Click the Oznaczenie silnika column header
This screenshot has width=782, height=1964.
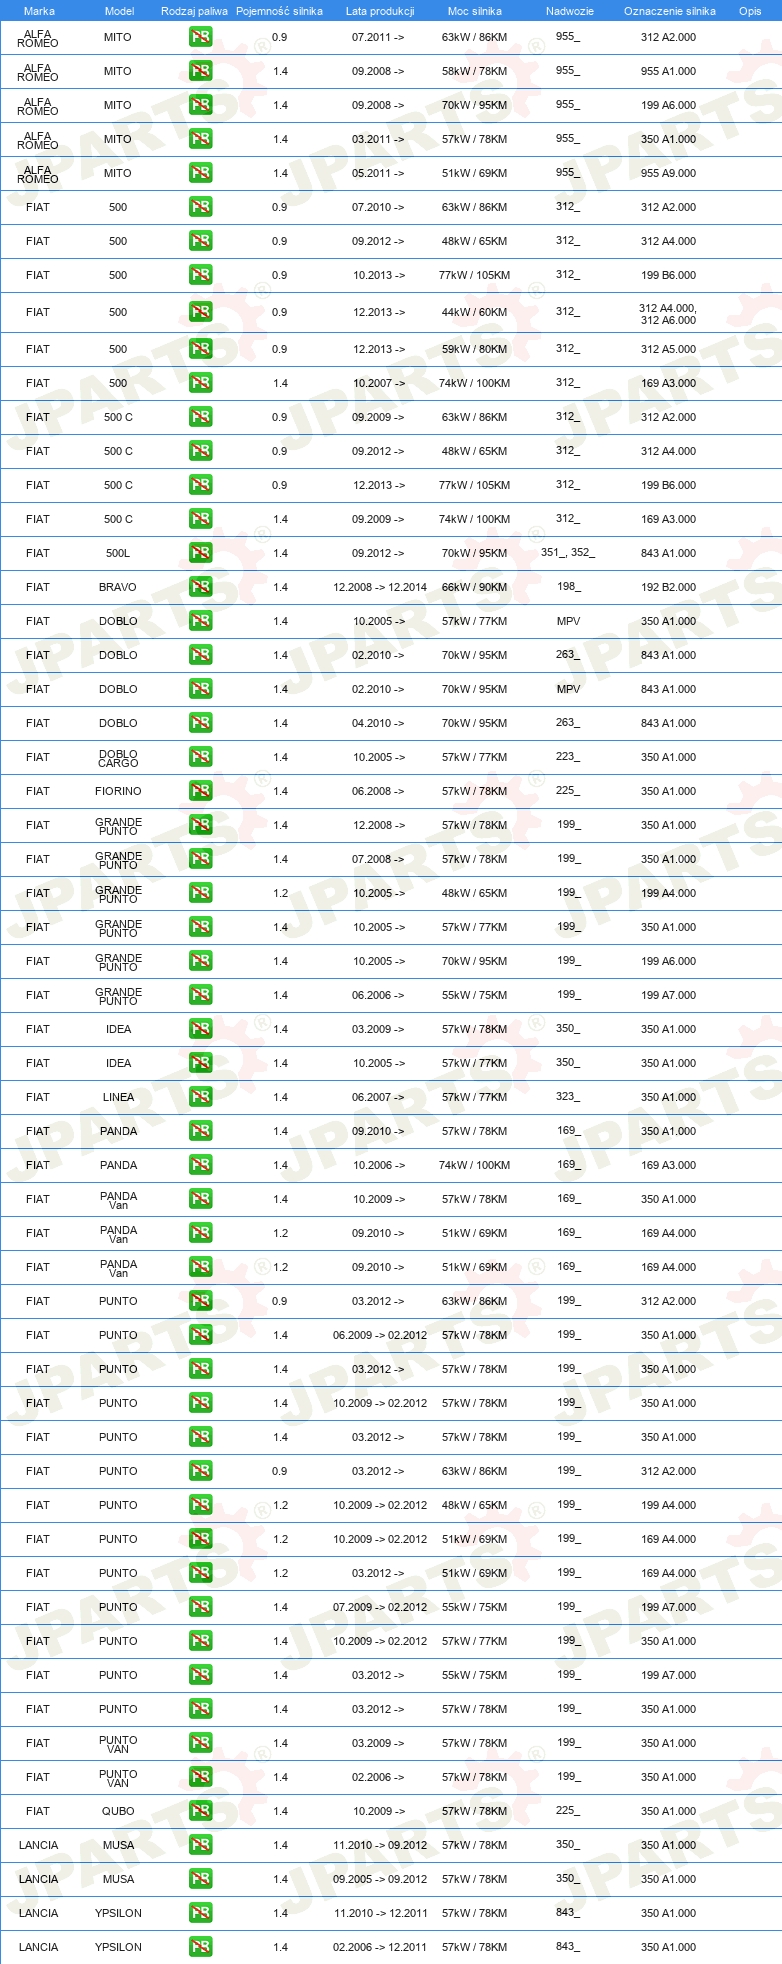(670, 11)
